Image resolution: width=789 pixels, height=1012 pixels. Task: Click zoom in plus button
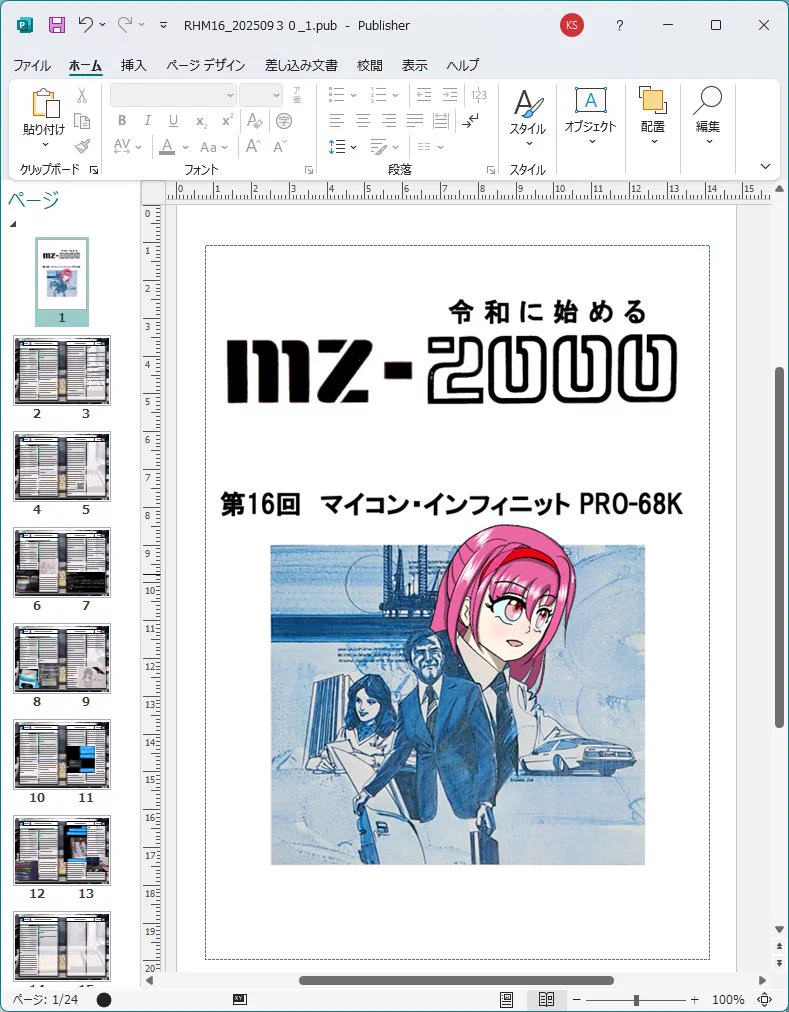pos(694,1000)
